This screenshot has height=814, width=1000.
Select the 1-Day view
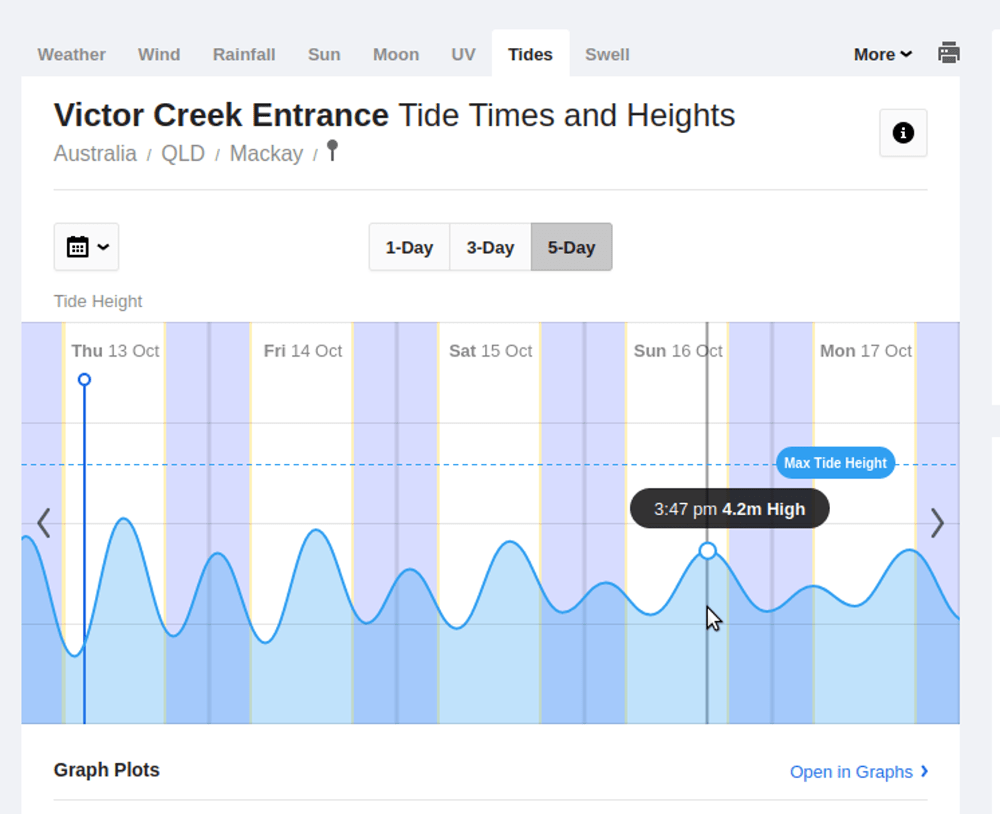coord(409,248)
